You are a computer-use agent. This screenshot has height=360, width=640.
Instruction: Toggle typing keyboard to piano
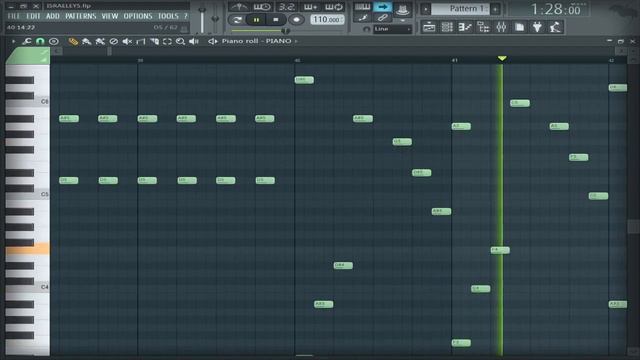(362, 7)
